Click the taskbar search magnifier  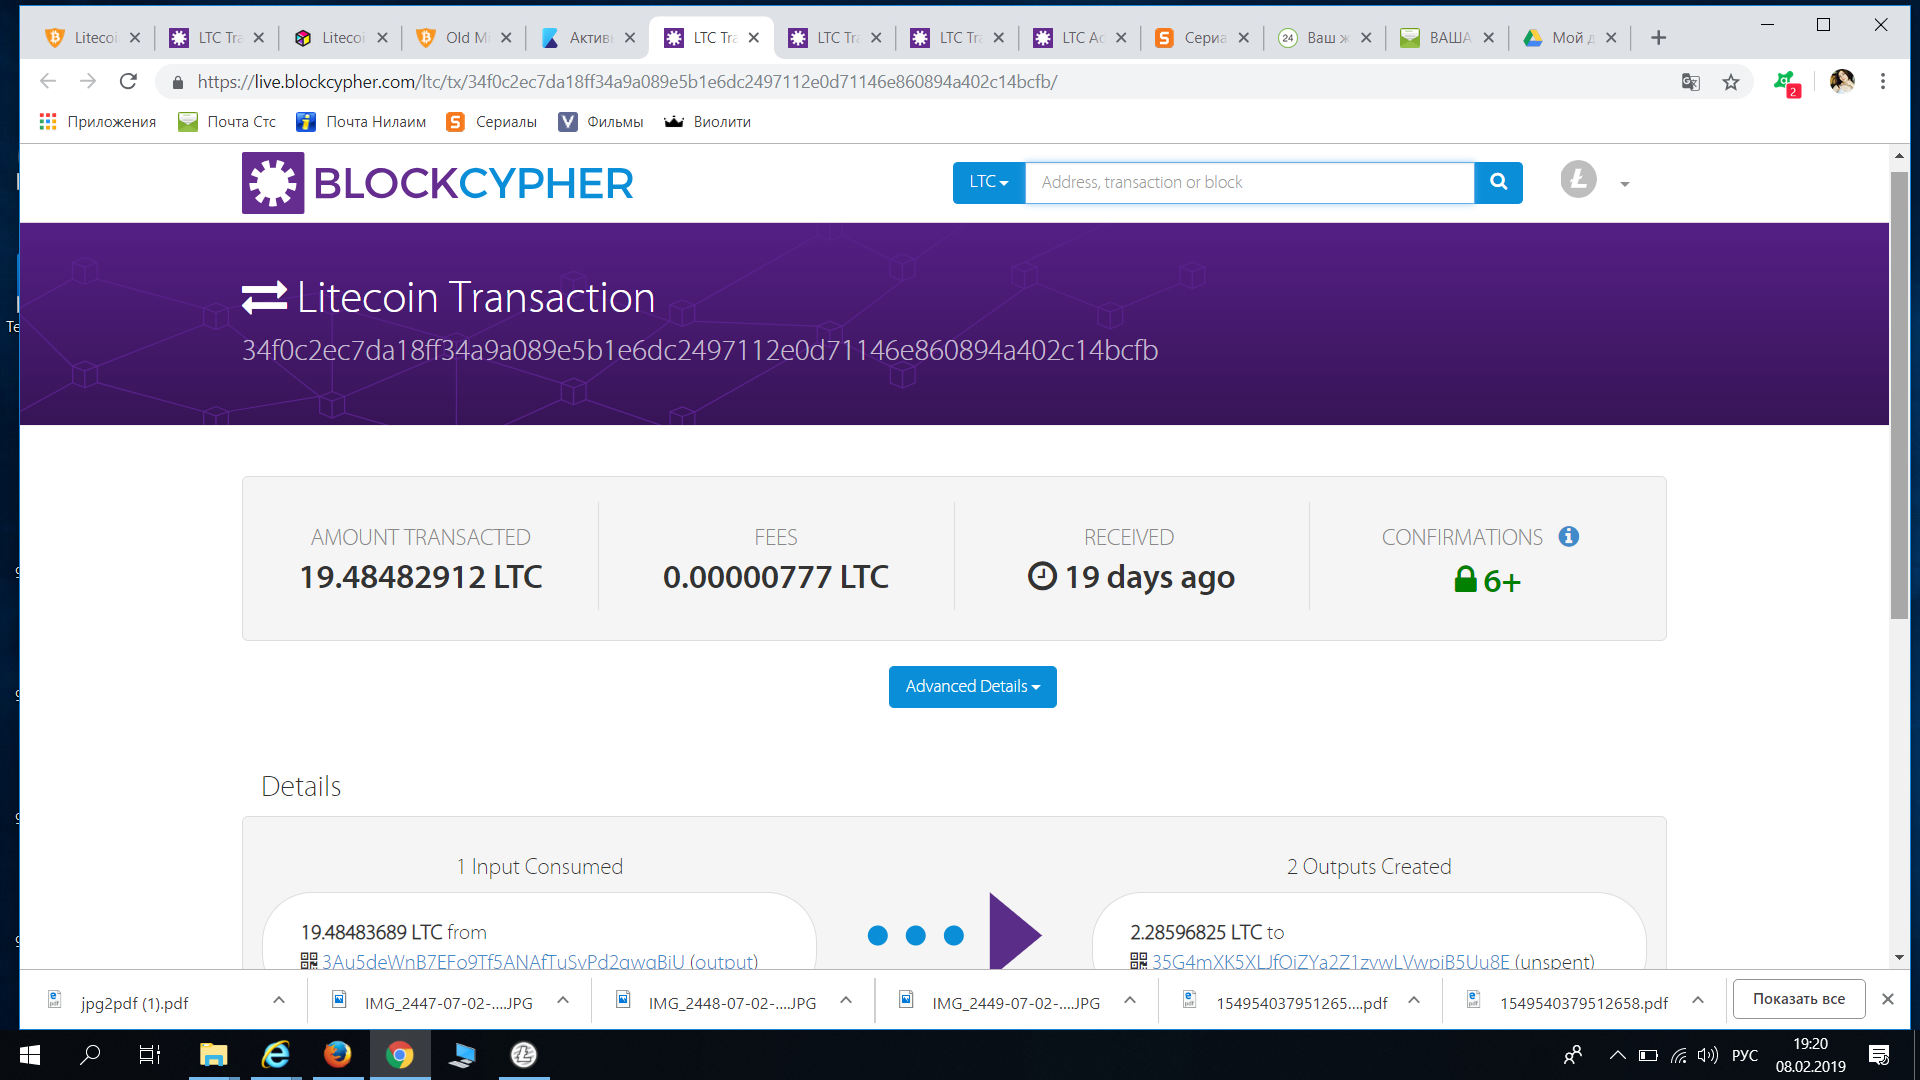[x=90, y=1054]
